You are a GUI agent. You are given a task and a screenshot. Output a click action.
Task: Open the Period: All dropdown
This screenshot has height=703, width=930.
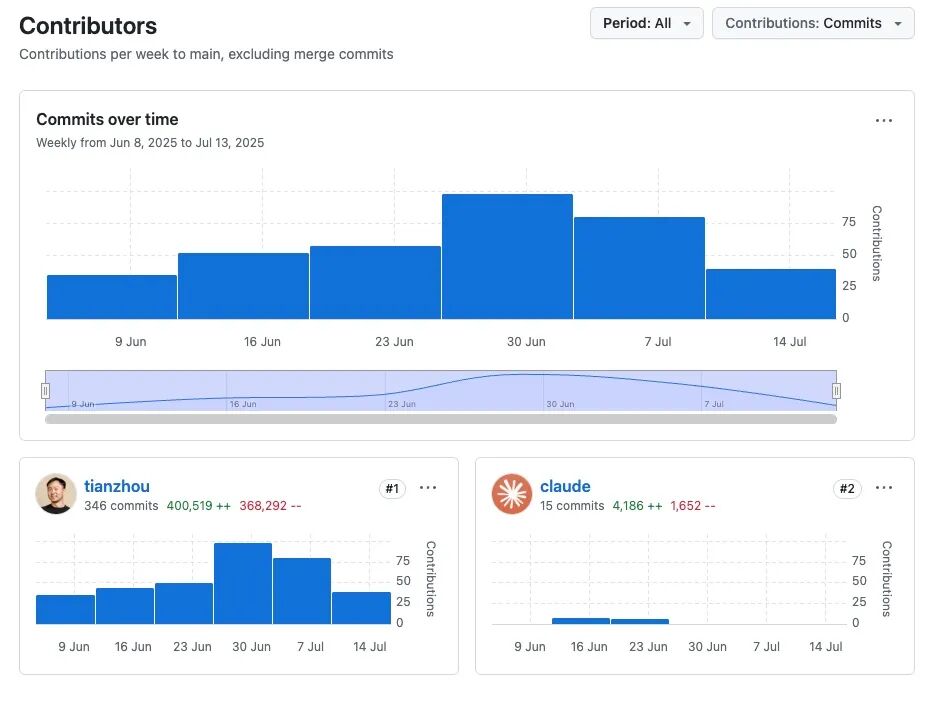(x=646, y=23)
